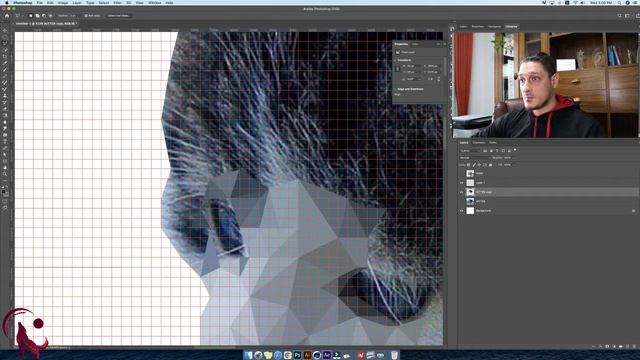
Task: Select the Zoom magnifier tool
Action: [x=5, y=174]
